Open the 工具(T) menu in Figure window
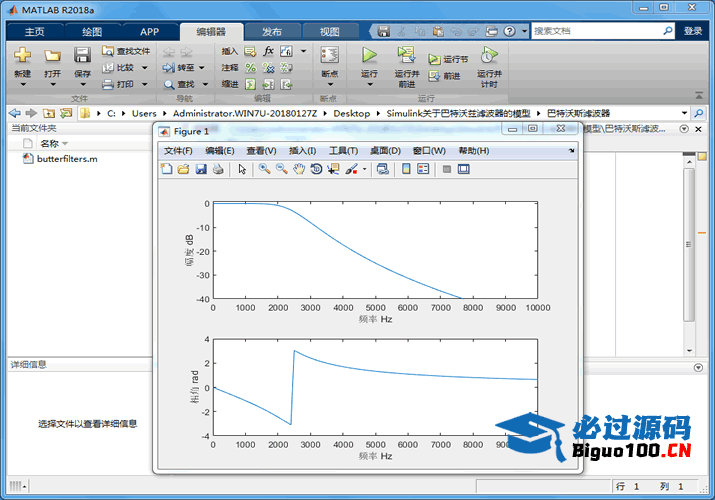 pos(343,151)
